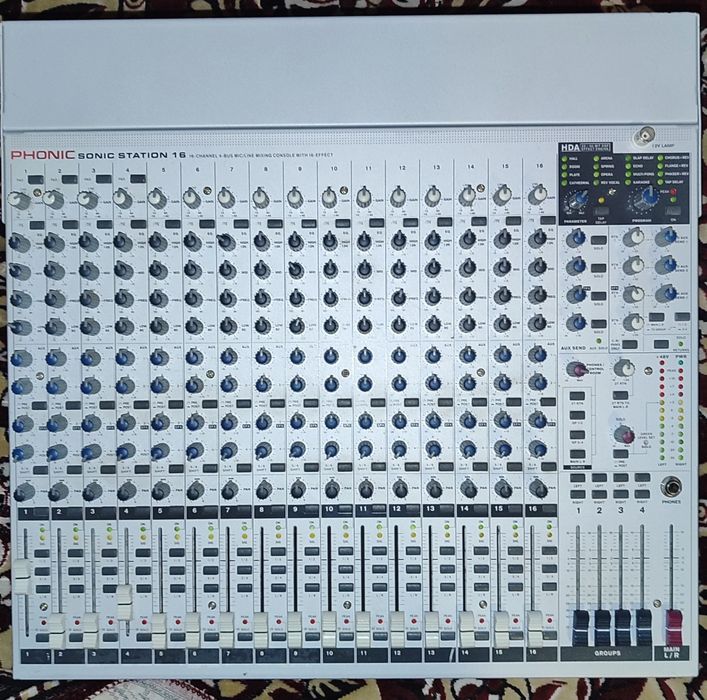
Task: Click channel 14's HIGH EQ knob
Action: (x=468, y=239)
